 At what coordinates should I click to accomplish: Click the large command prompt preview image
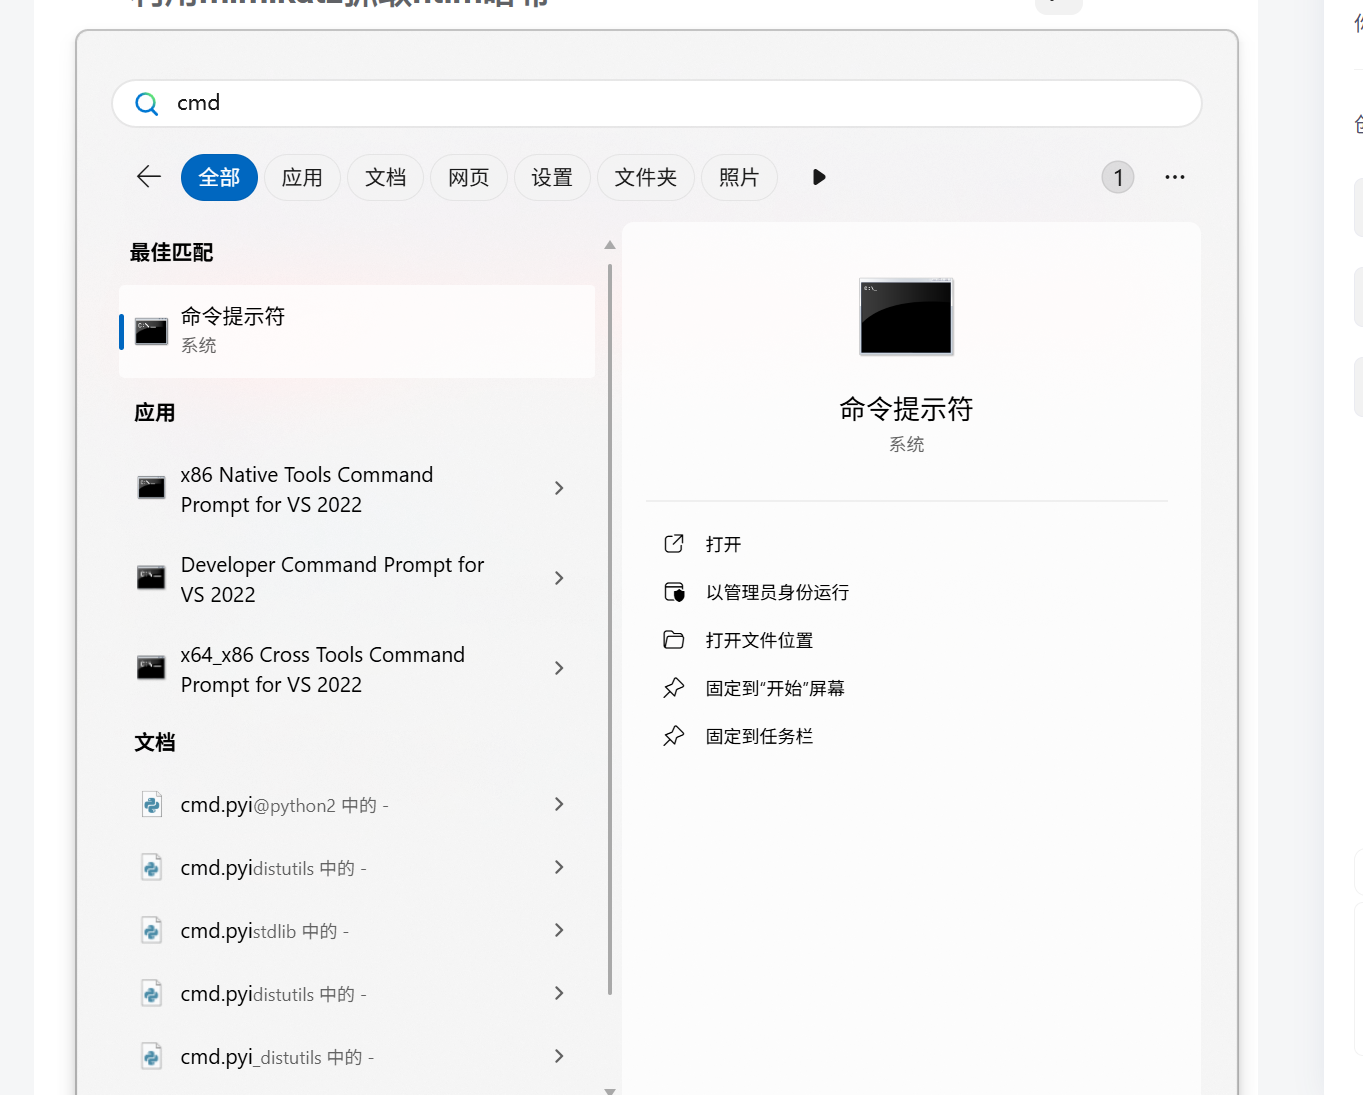tap(905, 317)
